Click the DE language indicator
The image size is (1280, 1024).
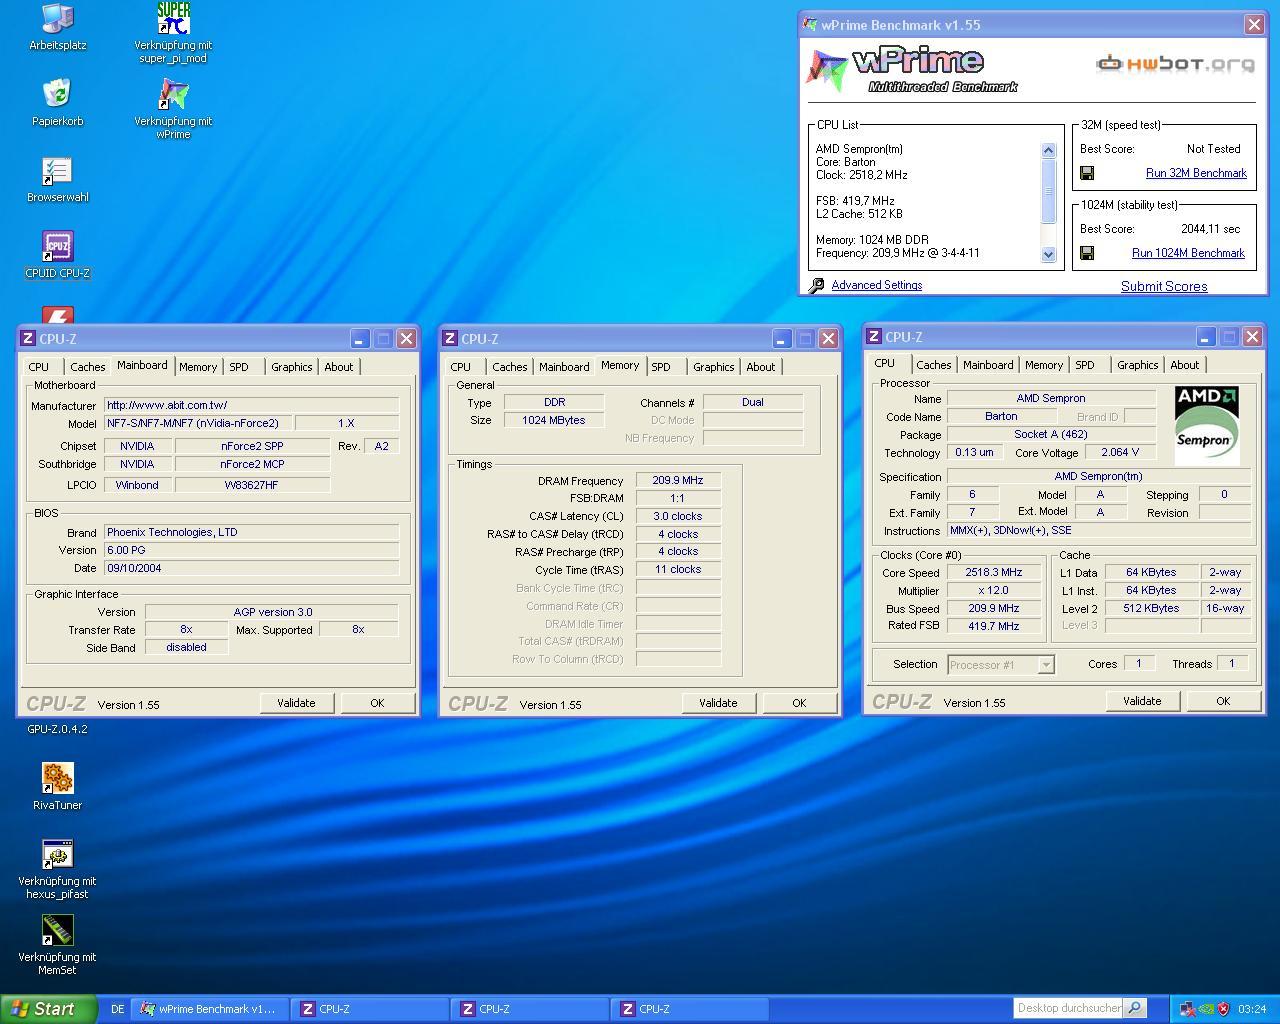[117, 1009]
